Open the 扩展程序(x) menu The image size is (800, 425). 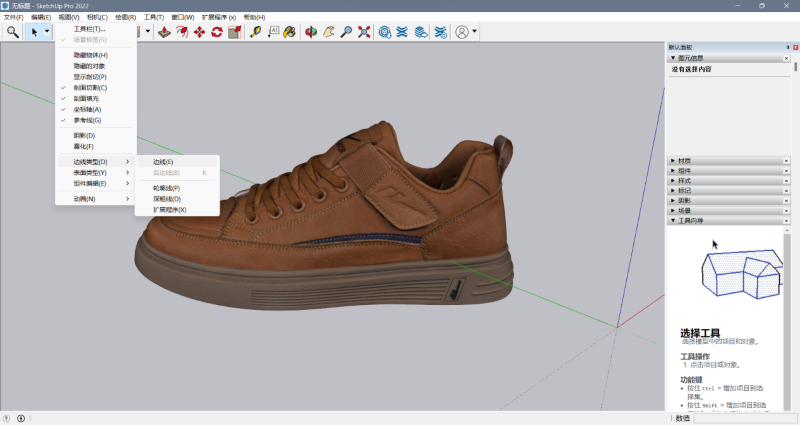(x=219, y=17)
